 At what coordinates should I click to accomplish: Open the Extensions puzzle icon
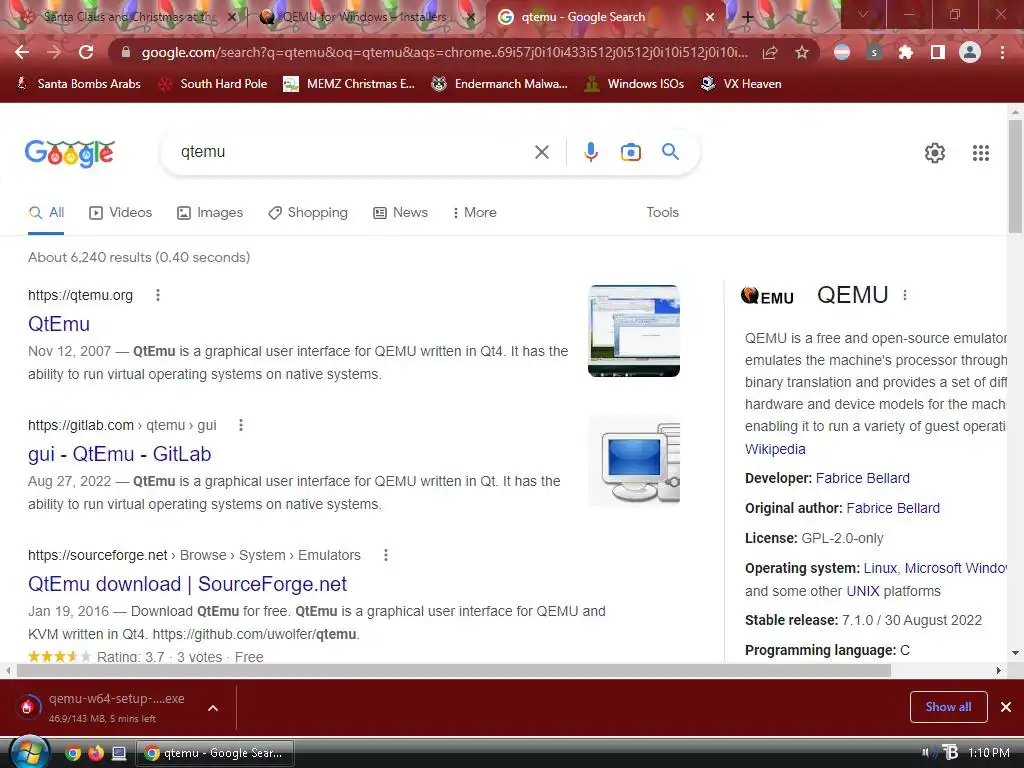click(905, 52)
